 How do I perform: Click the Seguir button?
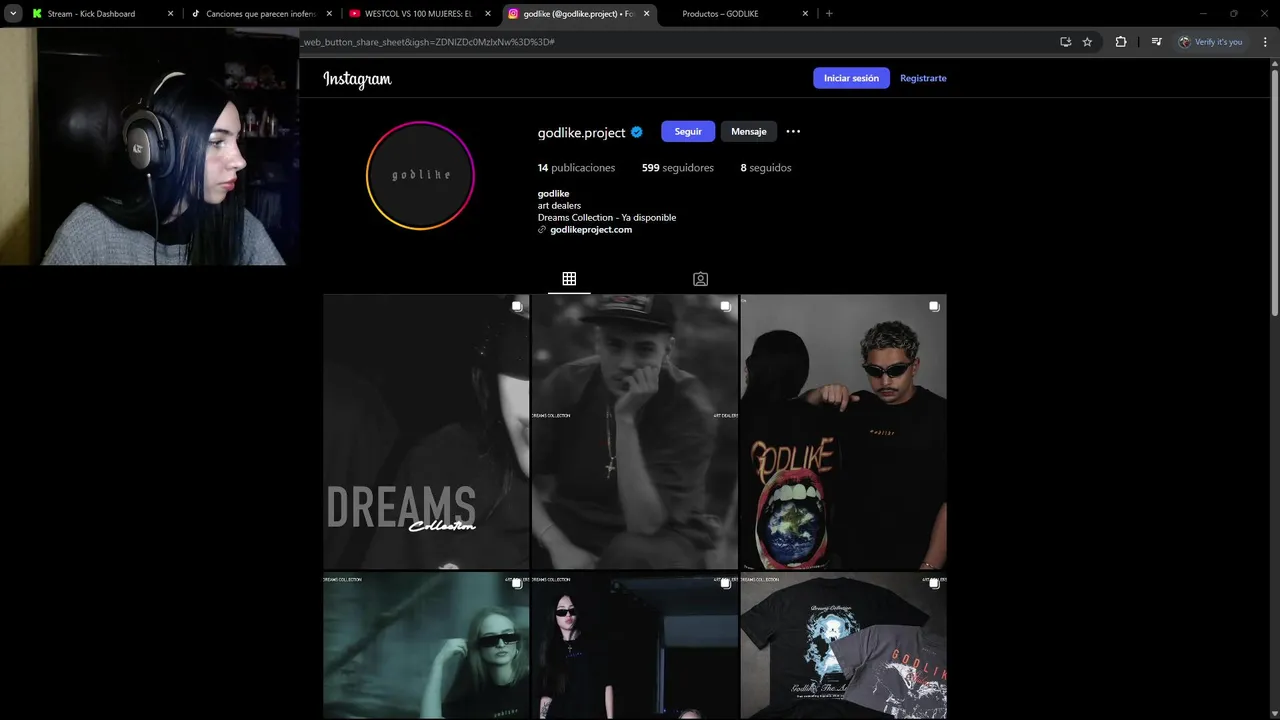(688, 132)
